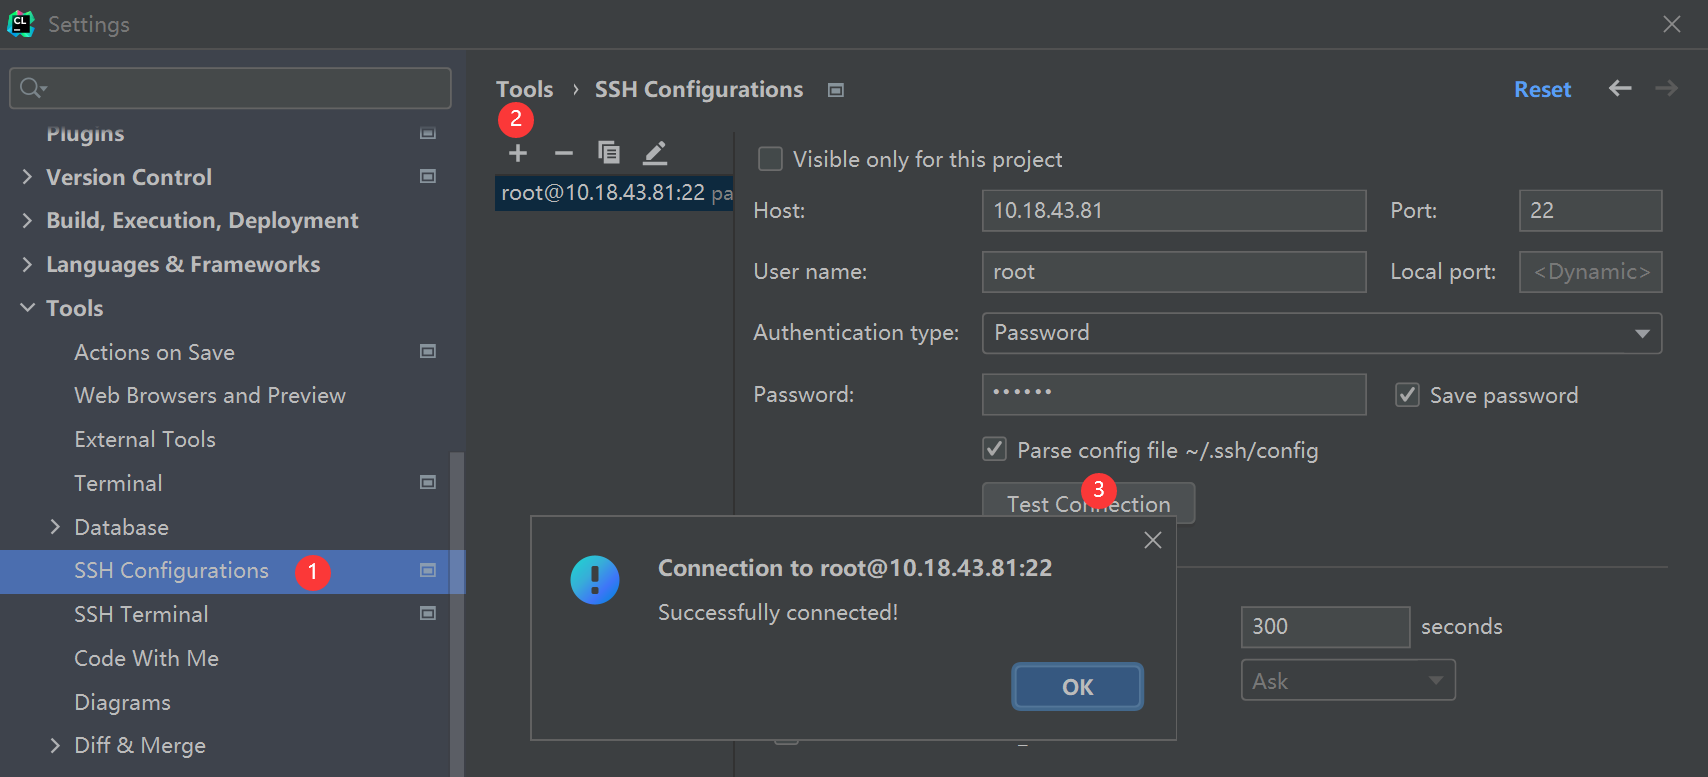Click OK in the connection dialog
This screenshot has width=1708, height=777.
point(1078,687)
